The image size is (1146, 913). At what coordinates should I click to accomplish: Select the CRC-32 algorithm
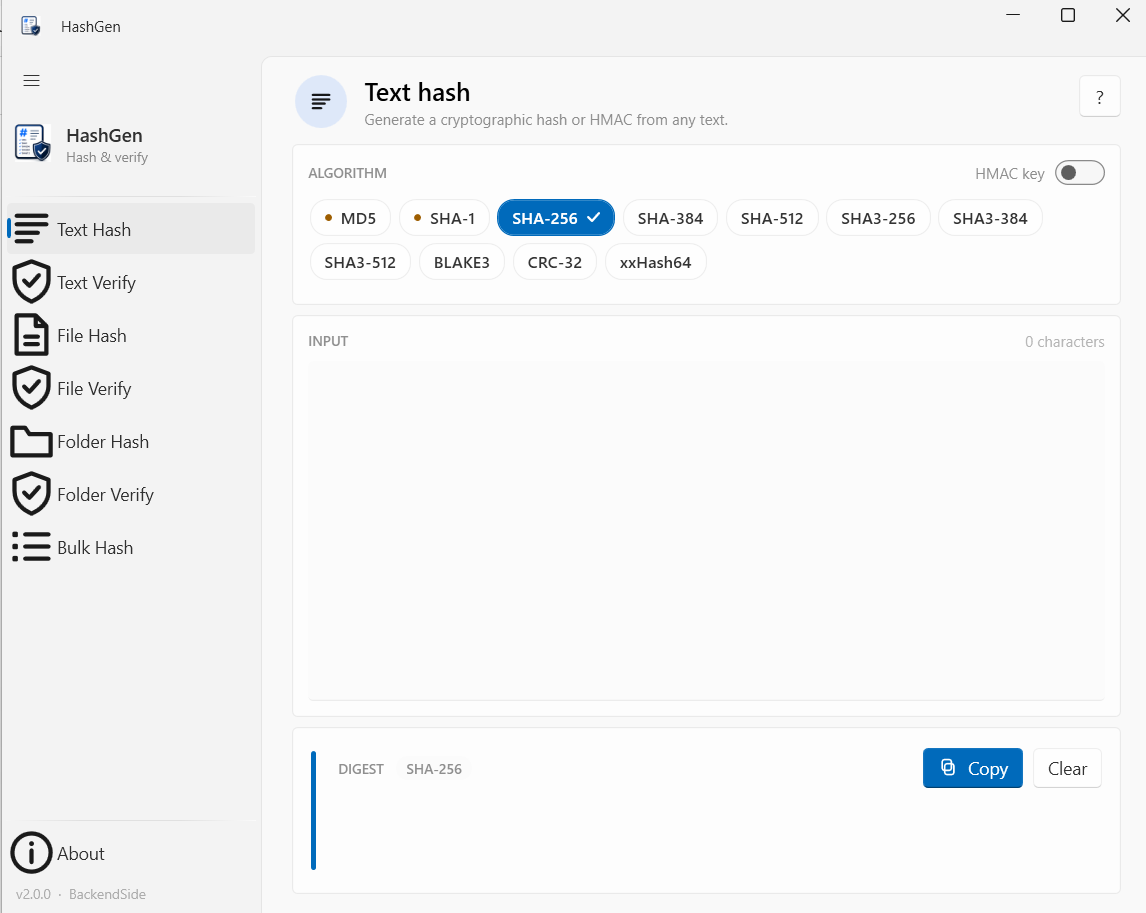pos(555,262)
